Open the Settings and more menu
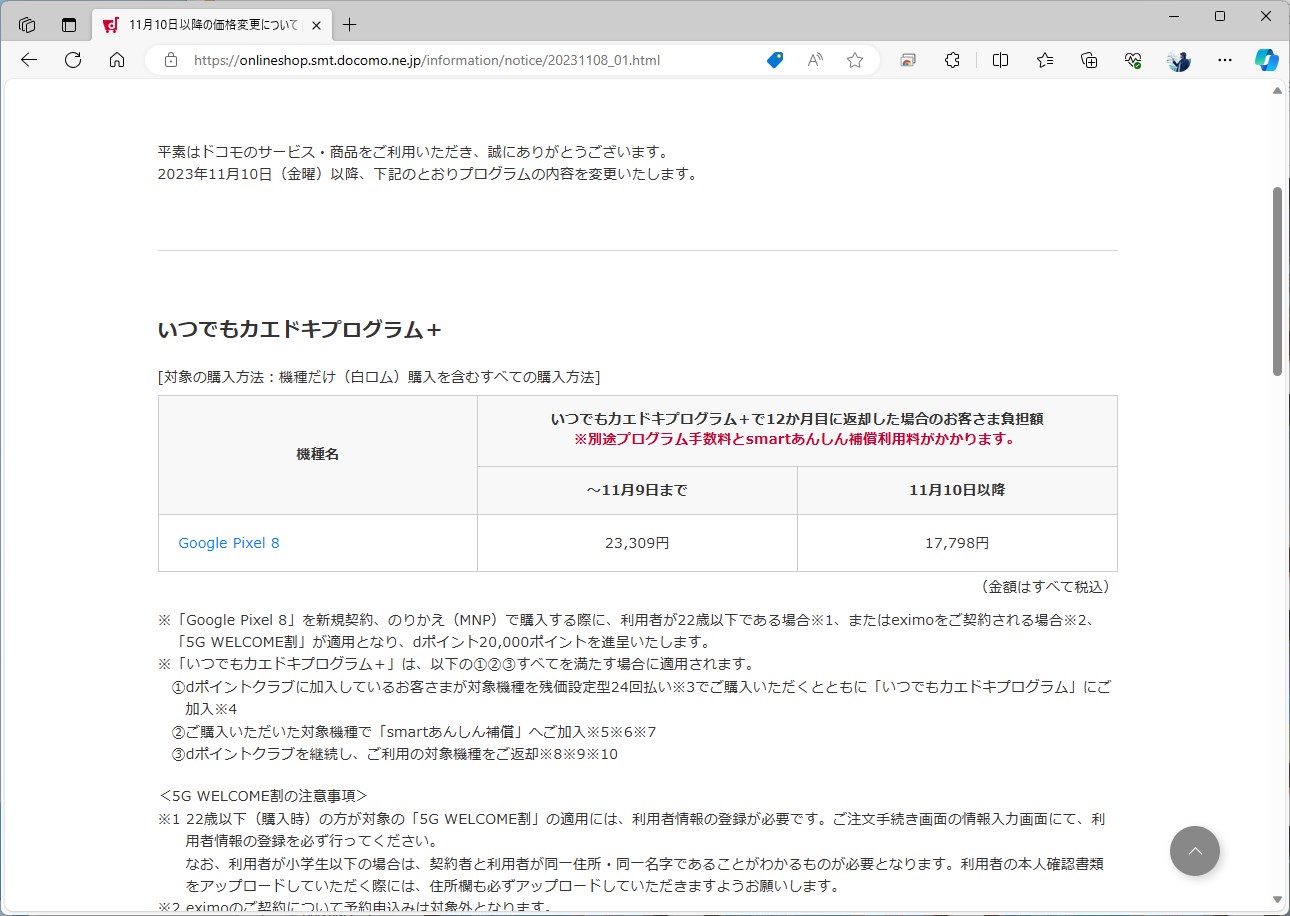Screen dimensions: 1290x916 click(x=1224, y=60)
